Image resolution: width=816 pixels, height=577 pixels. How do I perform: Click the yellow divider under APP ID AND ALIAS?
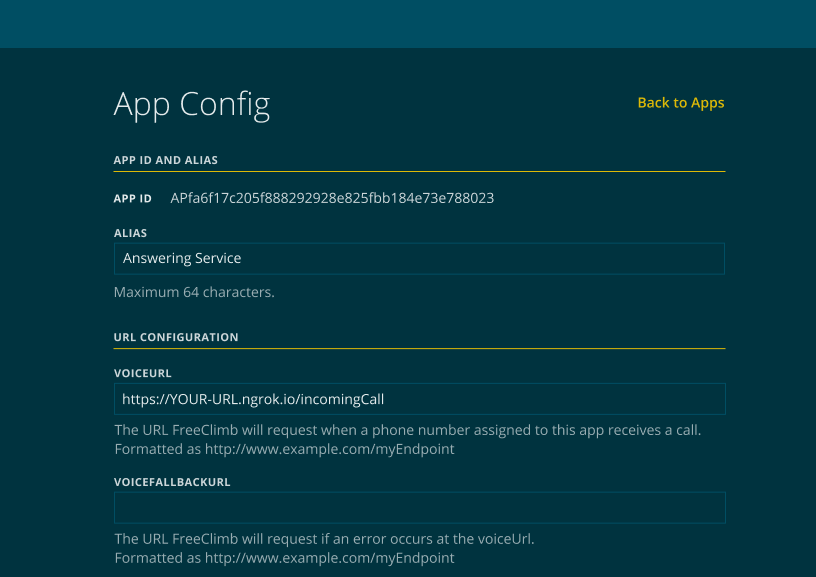419,171
